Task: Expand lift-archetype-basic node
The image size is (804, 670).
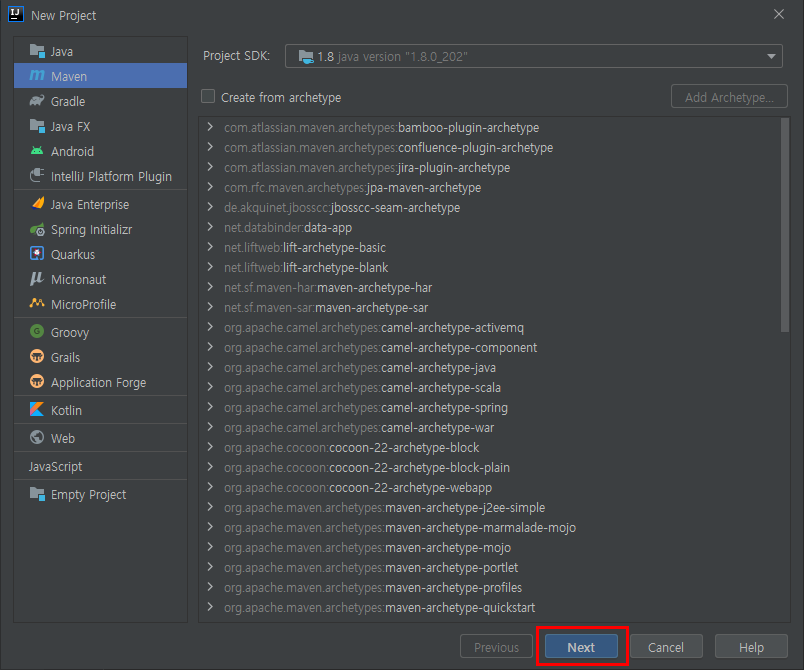Action: (210, 247)
